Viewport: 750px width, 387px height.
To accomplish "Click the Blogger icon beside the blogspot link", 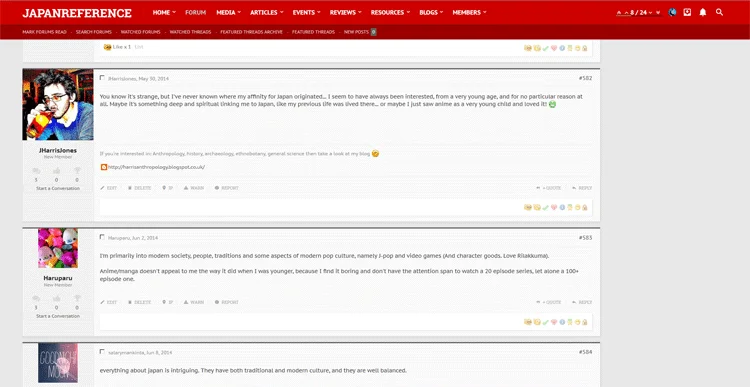I will pos(104,167).
